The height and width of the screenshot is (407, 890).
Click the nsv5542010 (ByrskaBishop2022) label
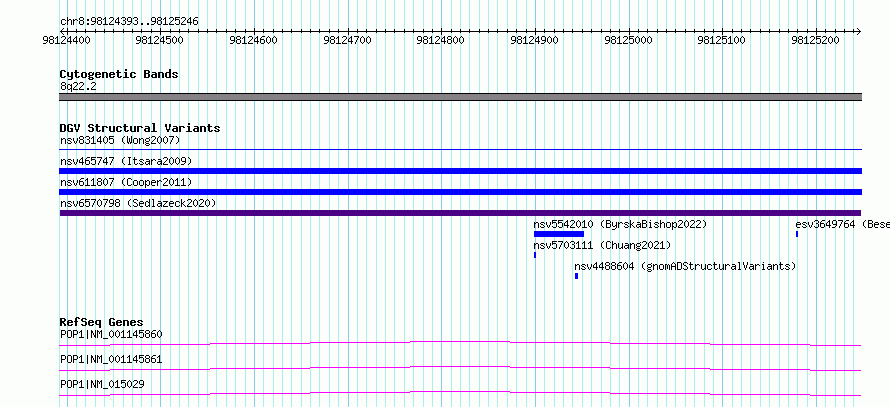tap(620, 224)
